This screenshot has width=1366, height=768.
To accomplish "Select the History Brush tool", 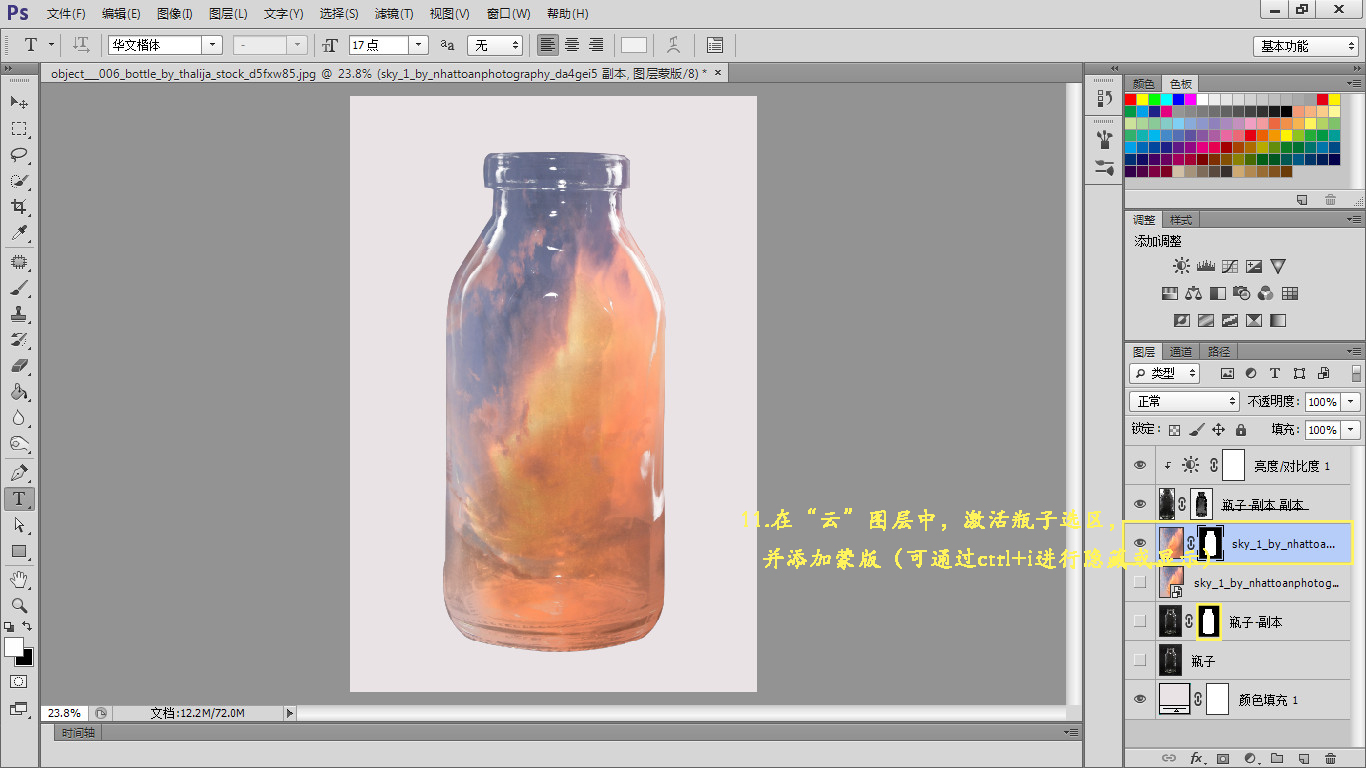I will tap(19, 340).
